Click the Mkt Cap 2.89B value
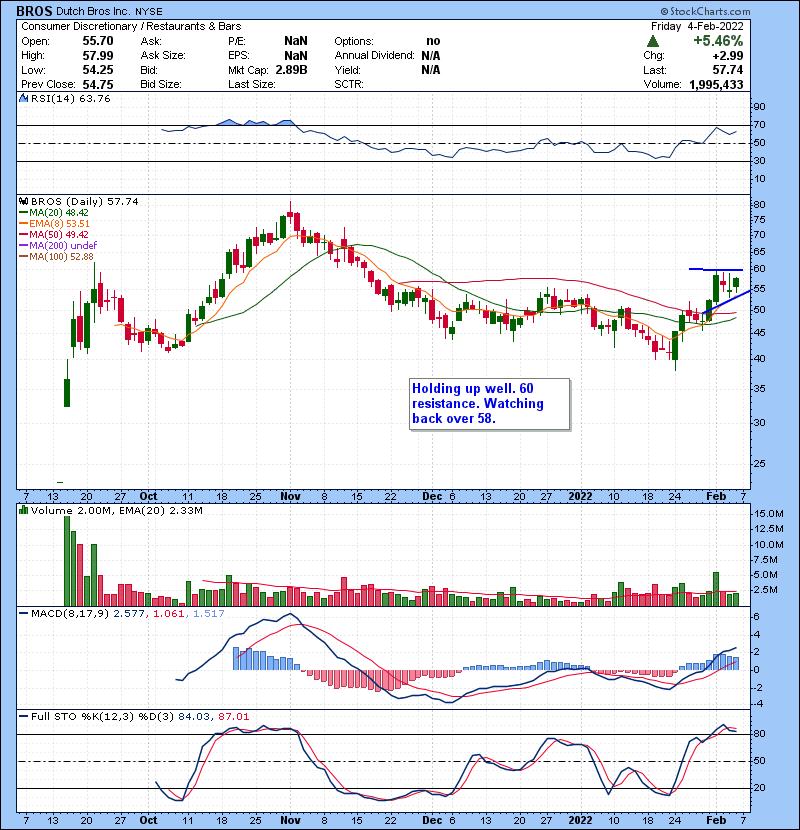 291,70
